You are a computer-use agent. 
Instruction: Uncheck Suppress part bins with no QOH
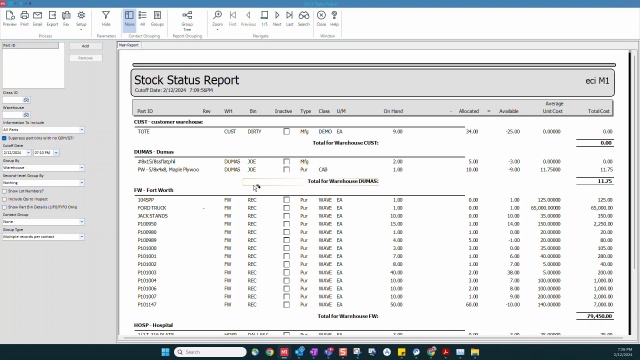click(x=4, y=138)
